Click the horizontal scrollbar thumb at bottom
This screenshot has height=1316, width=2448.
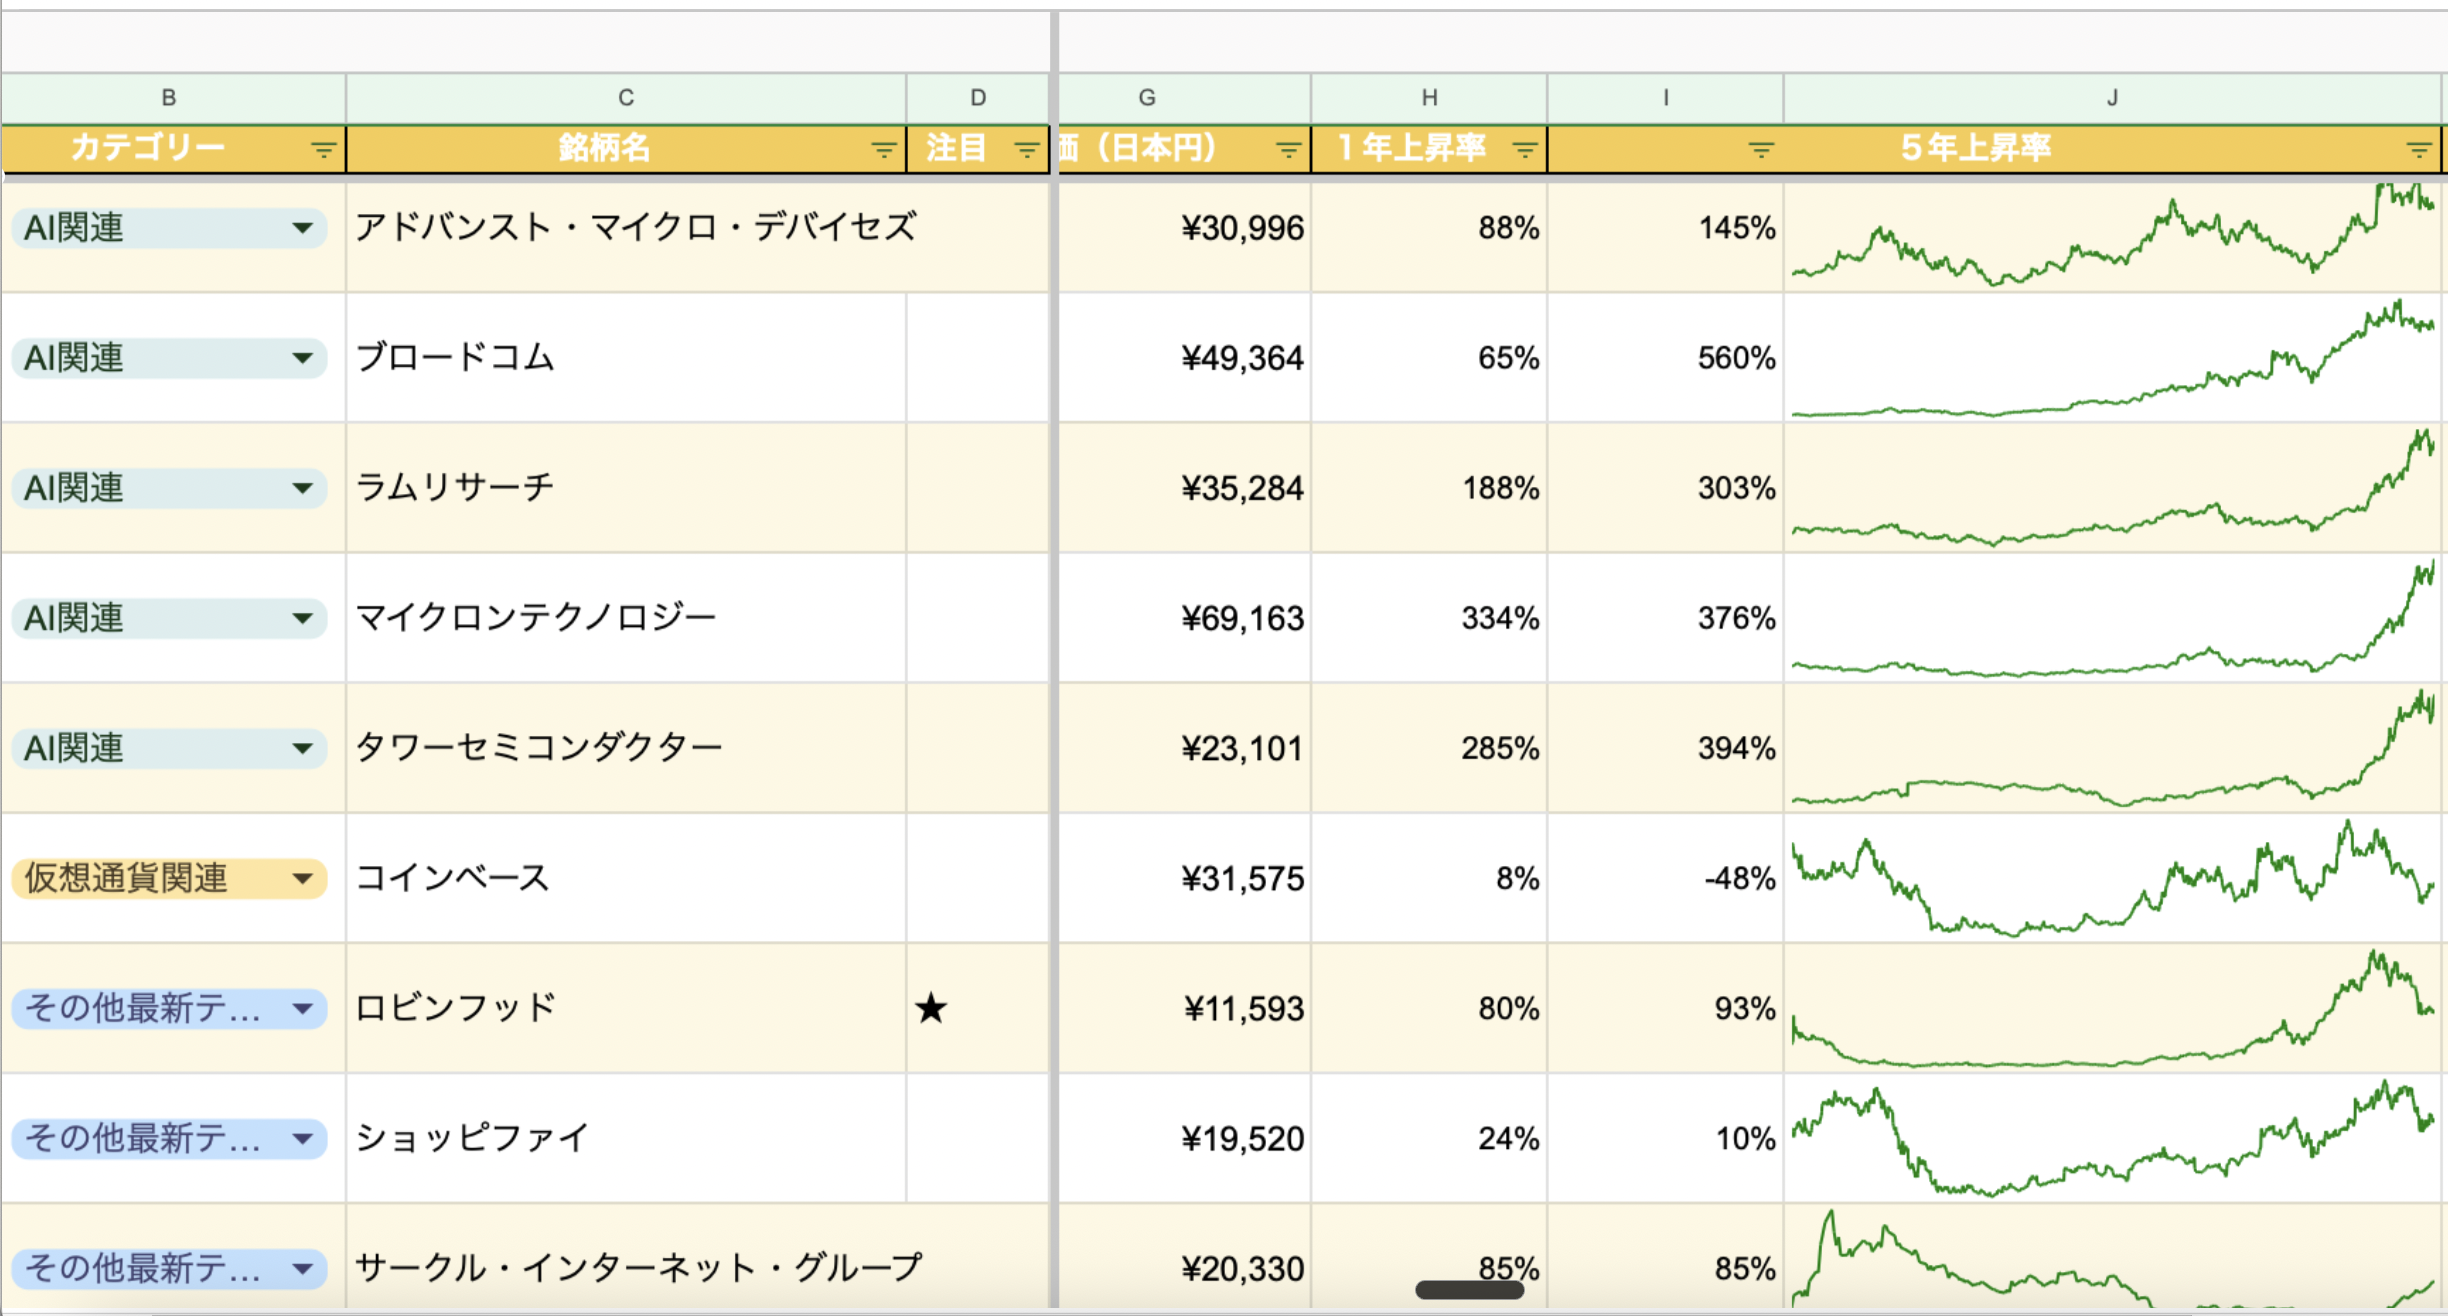point(1469,1290)
